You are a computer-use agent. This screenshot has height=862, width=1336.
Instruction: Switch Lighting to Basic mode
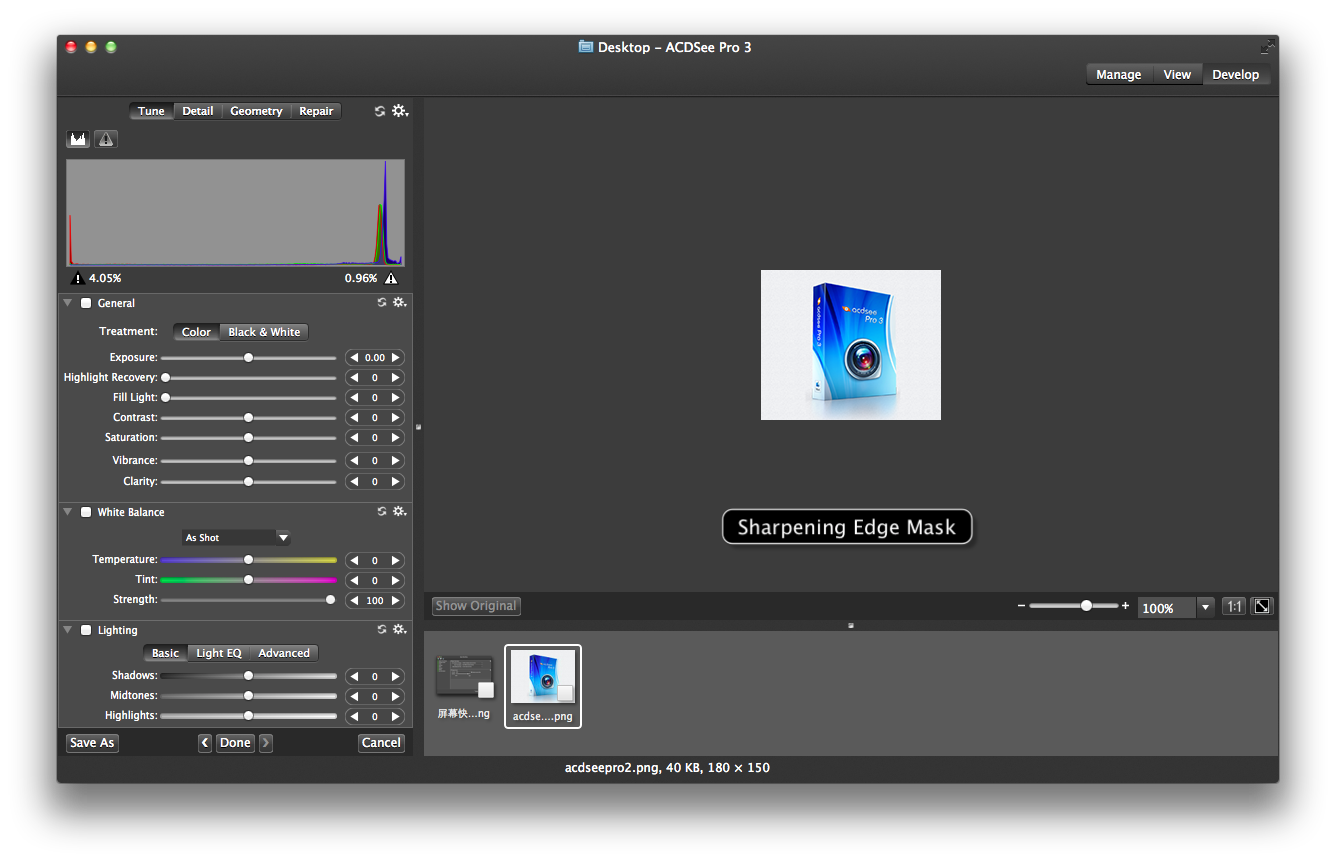click(x=166, y=653)
